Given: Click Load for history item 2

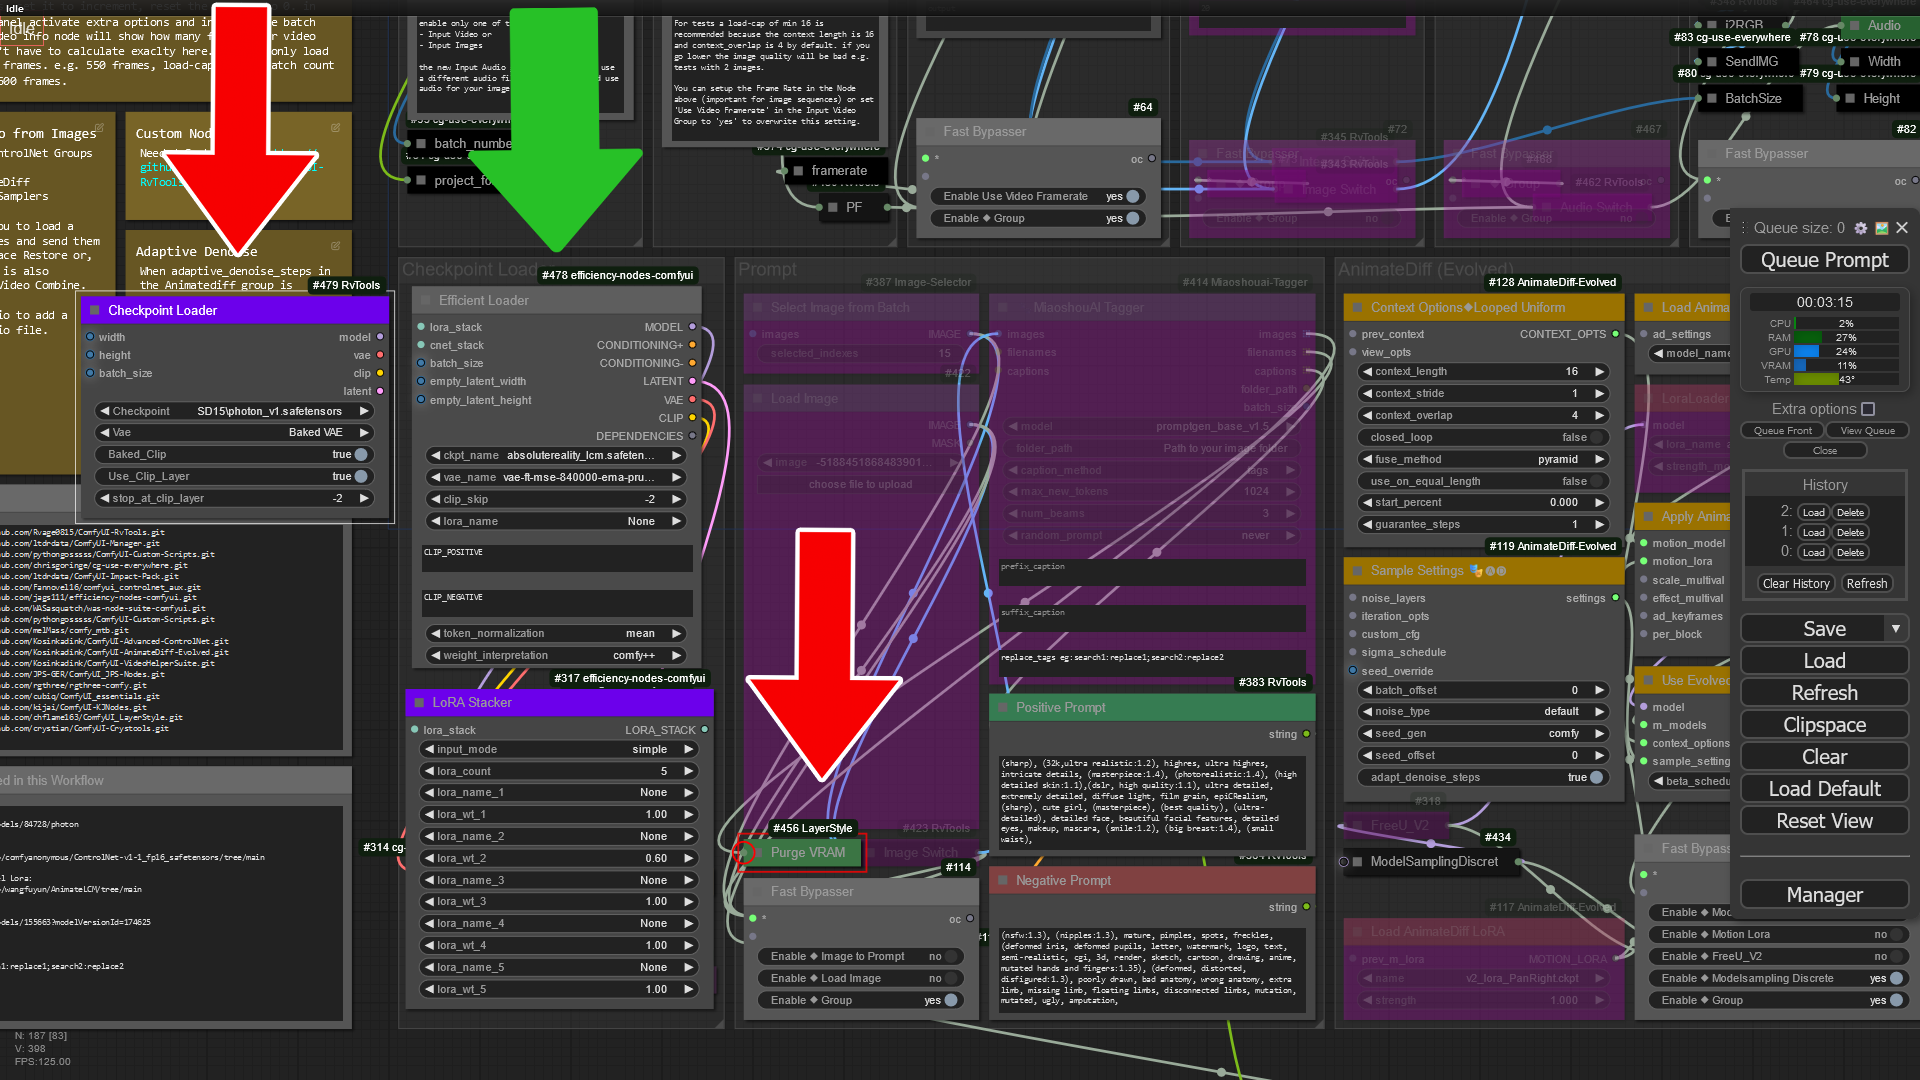Looking at the screenshot, I should 1814,512.
